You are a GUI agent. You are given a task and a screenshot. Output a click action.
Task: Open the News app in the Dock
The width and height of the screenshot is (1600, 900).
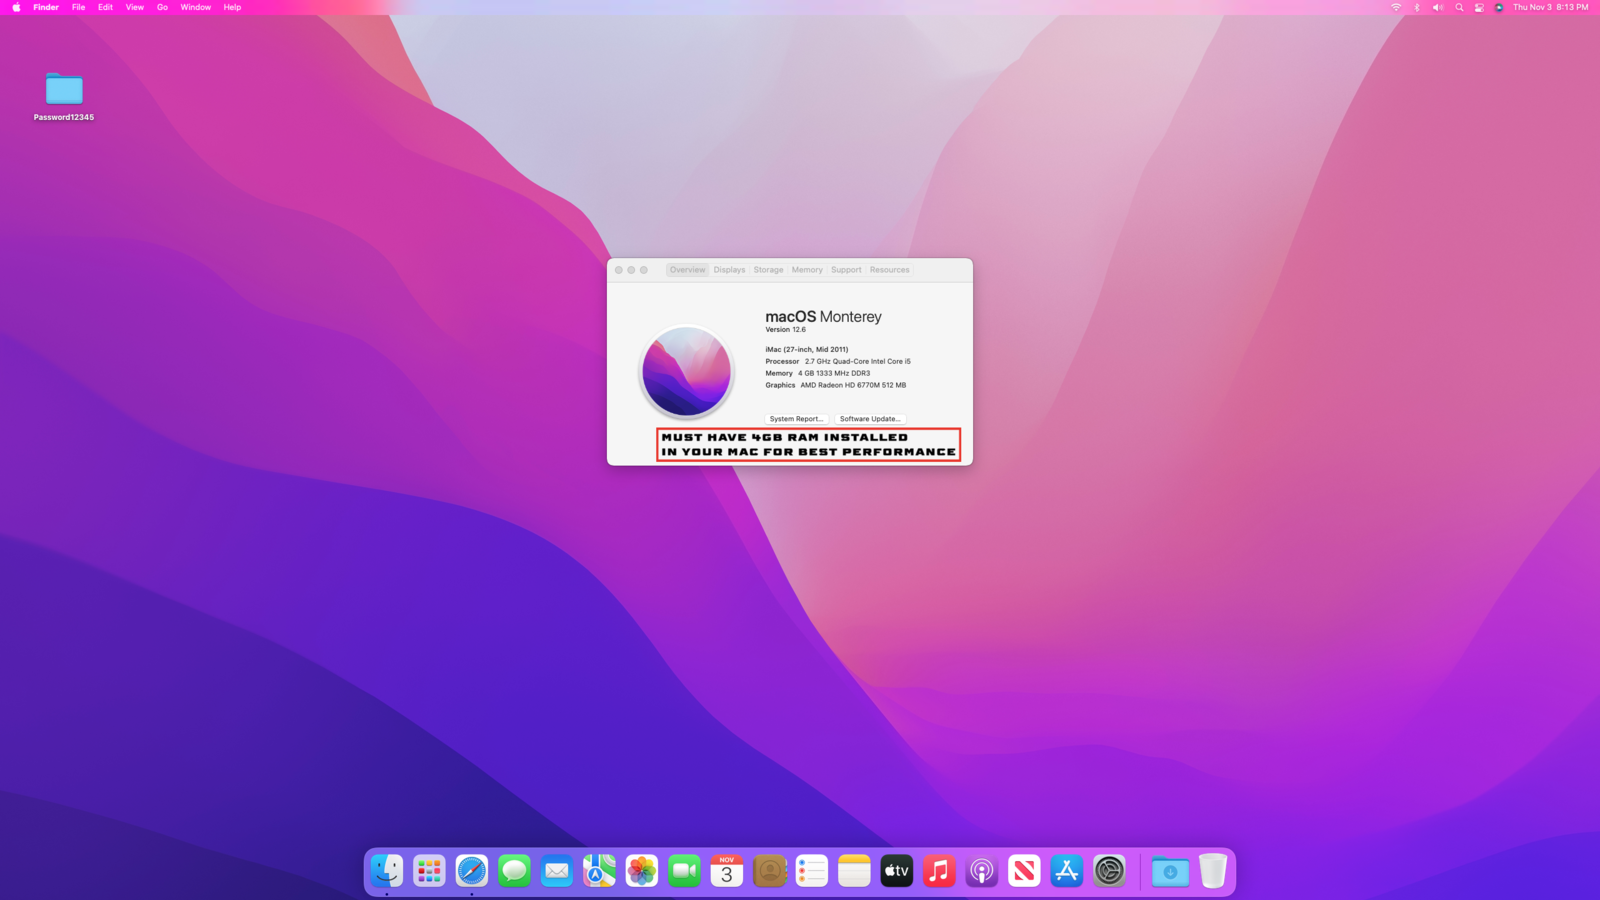1024,871
